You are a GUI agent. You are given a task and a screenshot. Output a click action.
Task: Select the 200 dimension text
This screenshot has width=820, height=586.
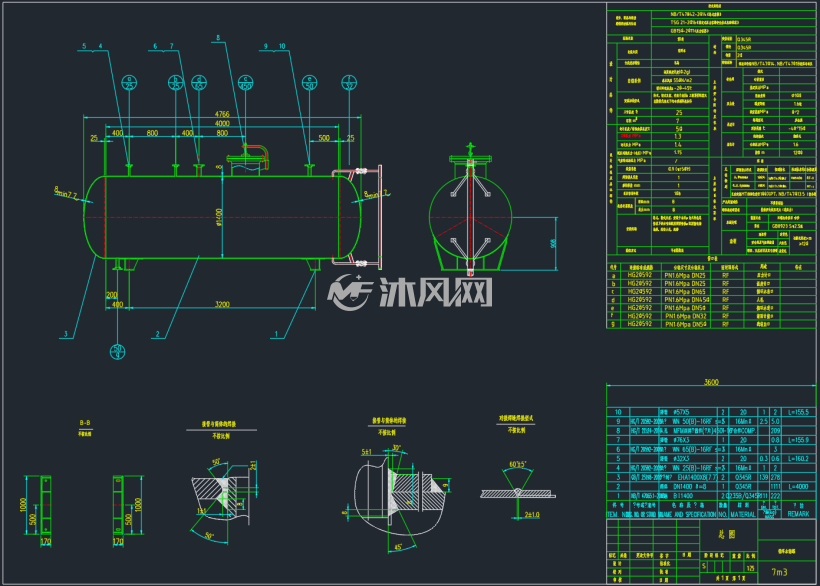click(112, 295)
